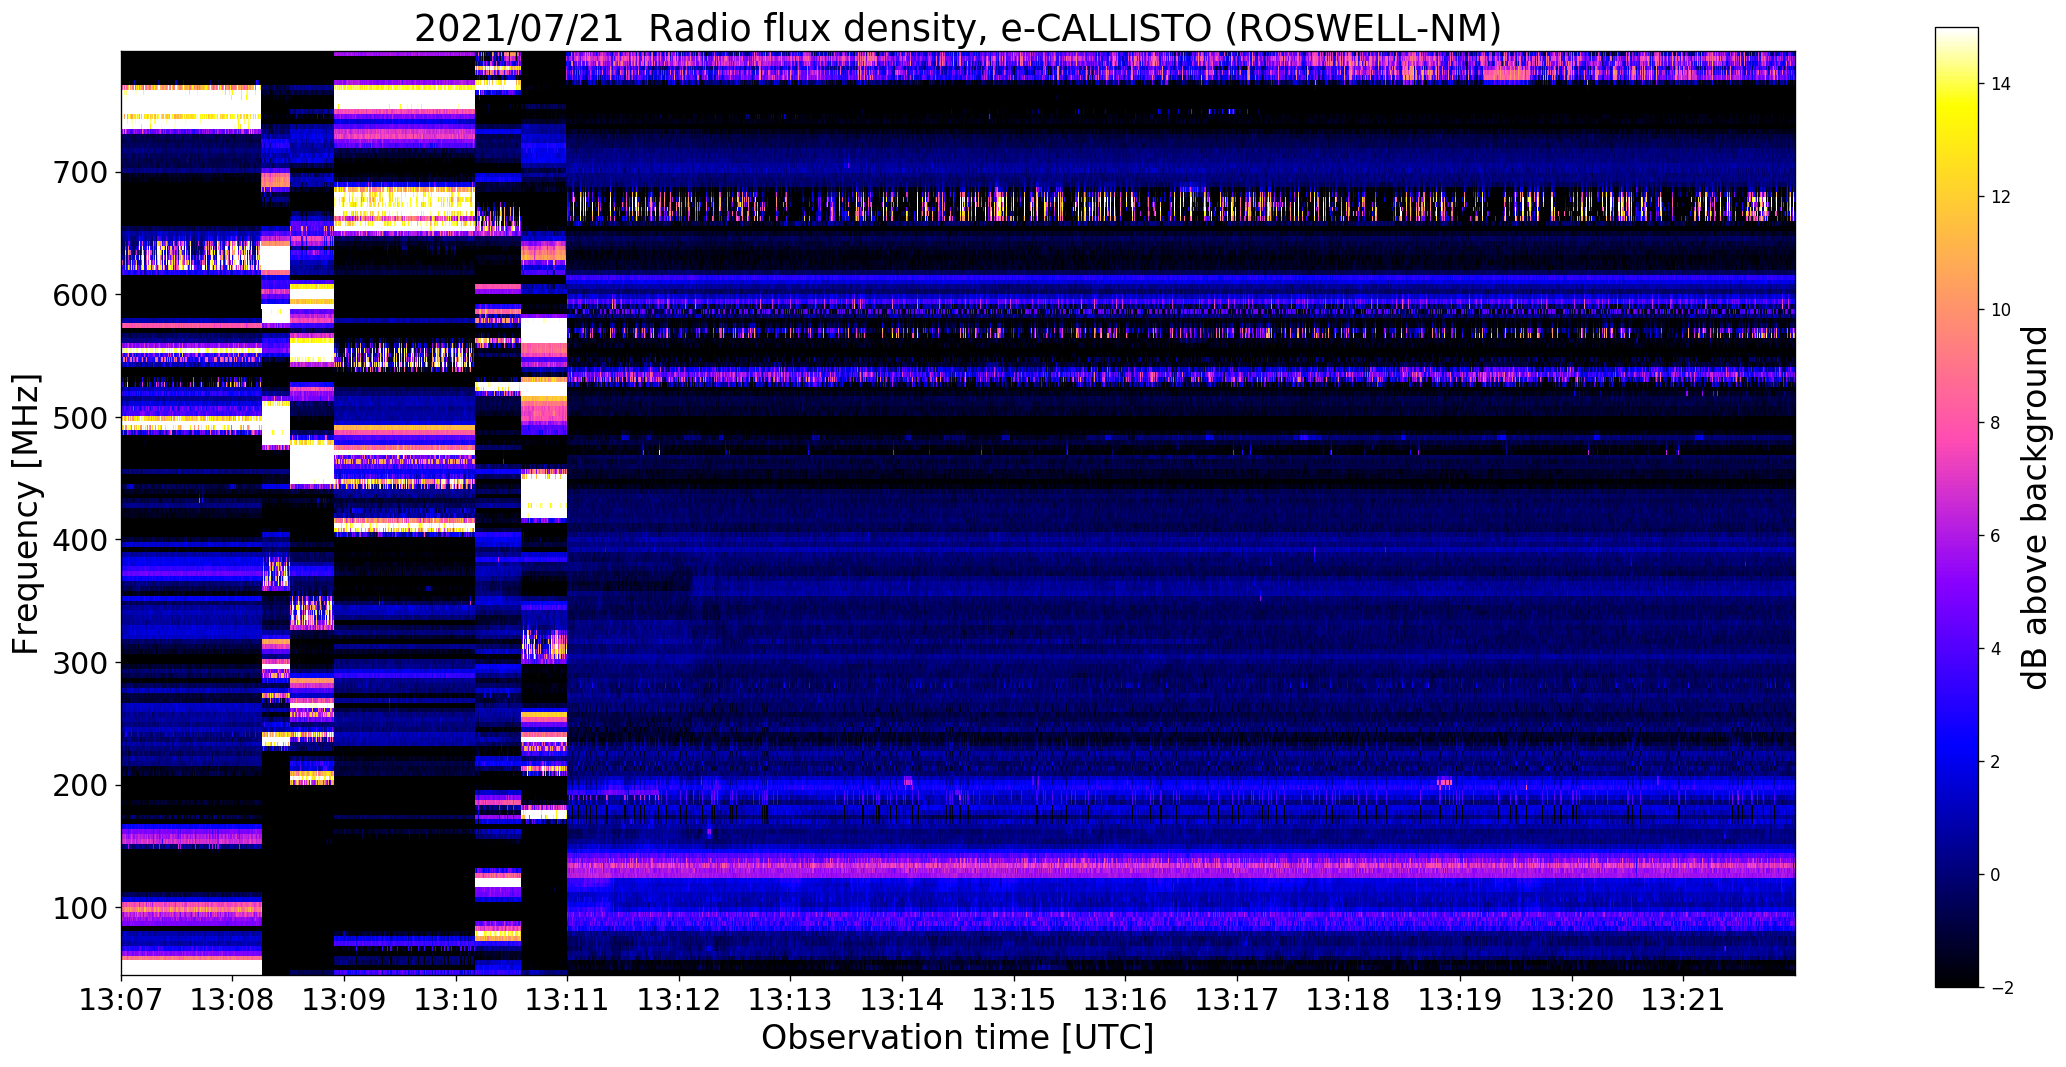Click the colorbar tick value 12
This screenshot has height=1067, width=2066.
click(2001, 197)
